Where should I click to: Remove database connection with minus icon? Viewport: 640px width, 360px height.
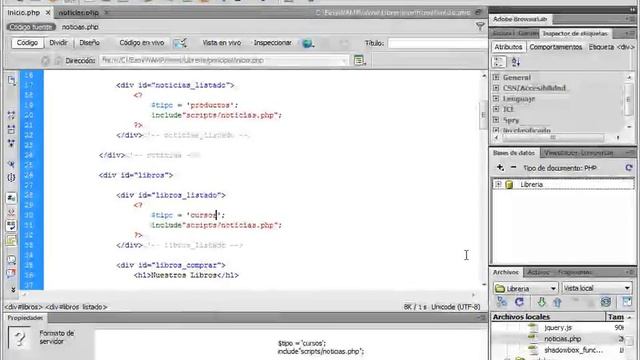pyautogui.click(x=513, y=167)
